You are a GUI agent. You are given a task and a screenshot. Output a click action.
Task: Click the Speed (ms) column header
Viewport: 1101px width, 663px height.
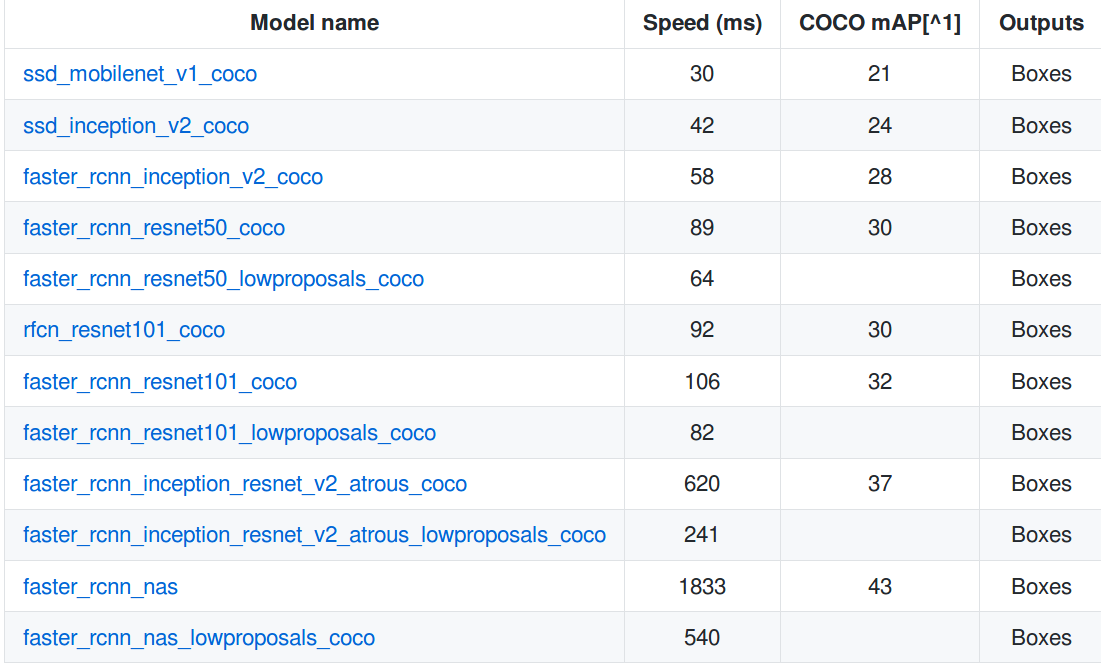point(702,23)
